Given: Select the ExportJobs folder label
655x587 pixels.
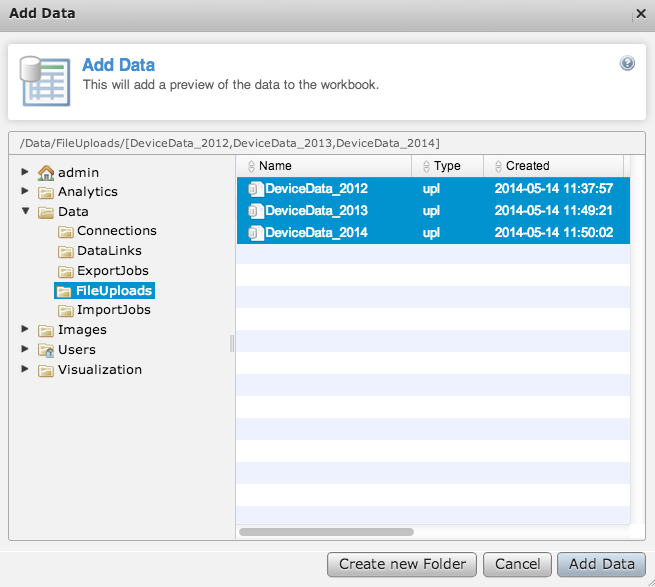Looking at the screenshot, I should [x=113, y=271].
